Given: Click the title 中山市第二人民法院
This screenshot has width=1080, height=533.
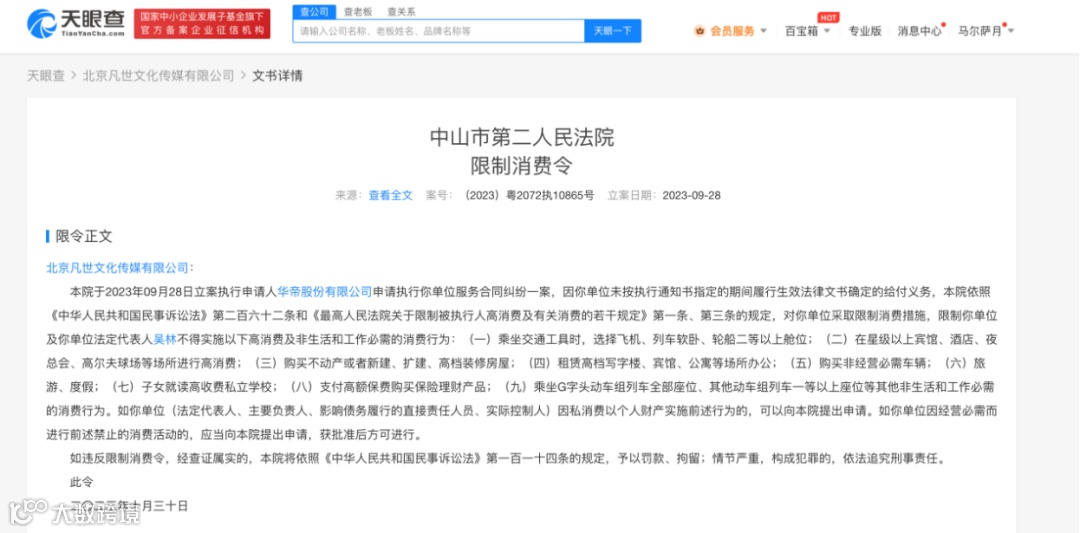Looking at the screenshot, I should [x=521, y=138].
